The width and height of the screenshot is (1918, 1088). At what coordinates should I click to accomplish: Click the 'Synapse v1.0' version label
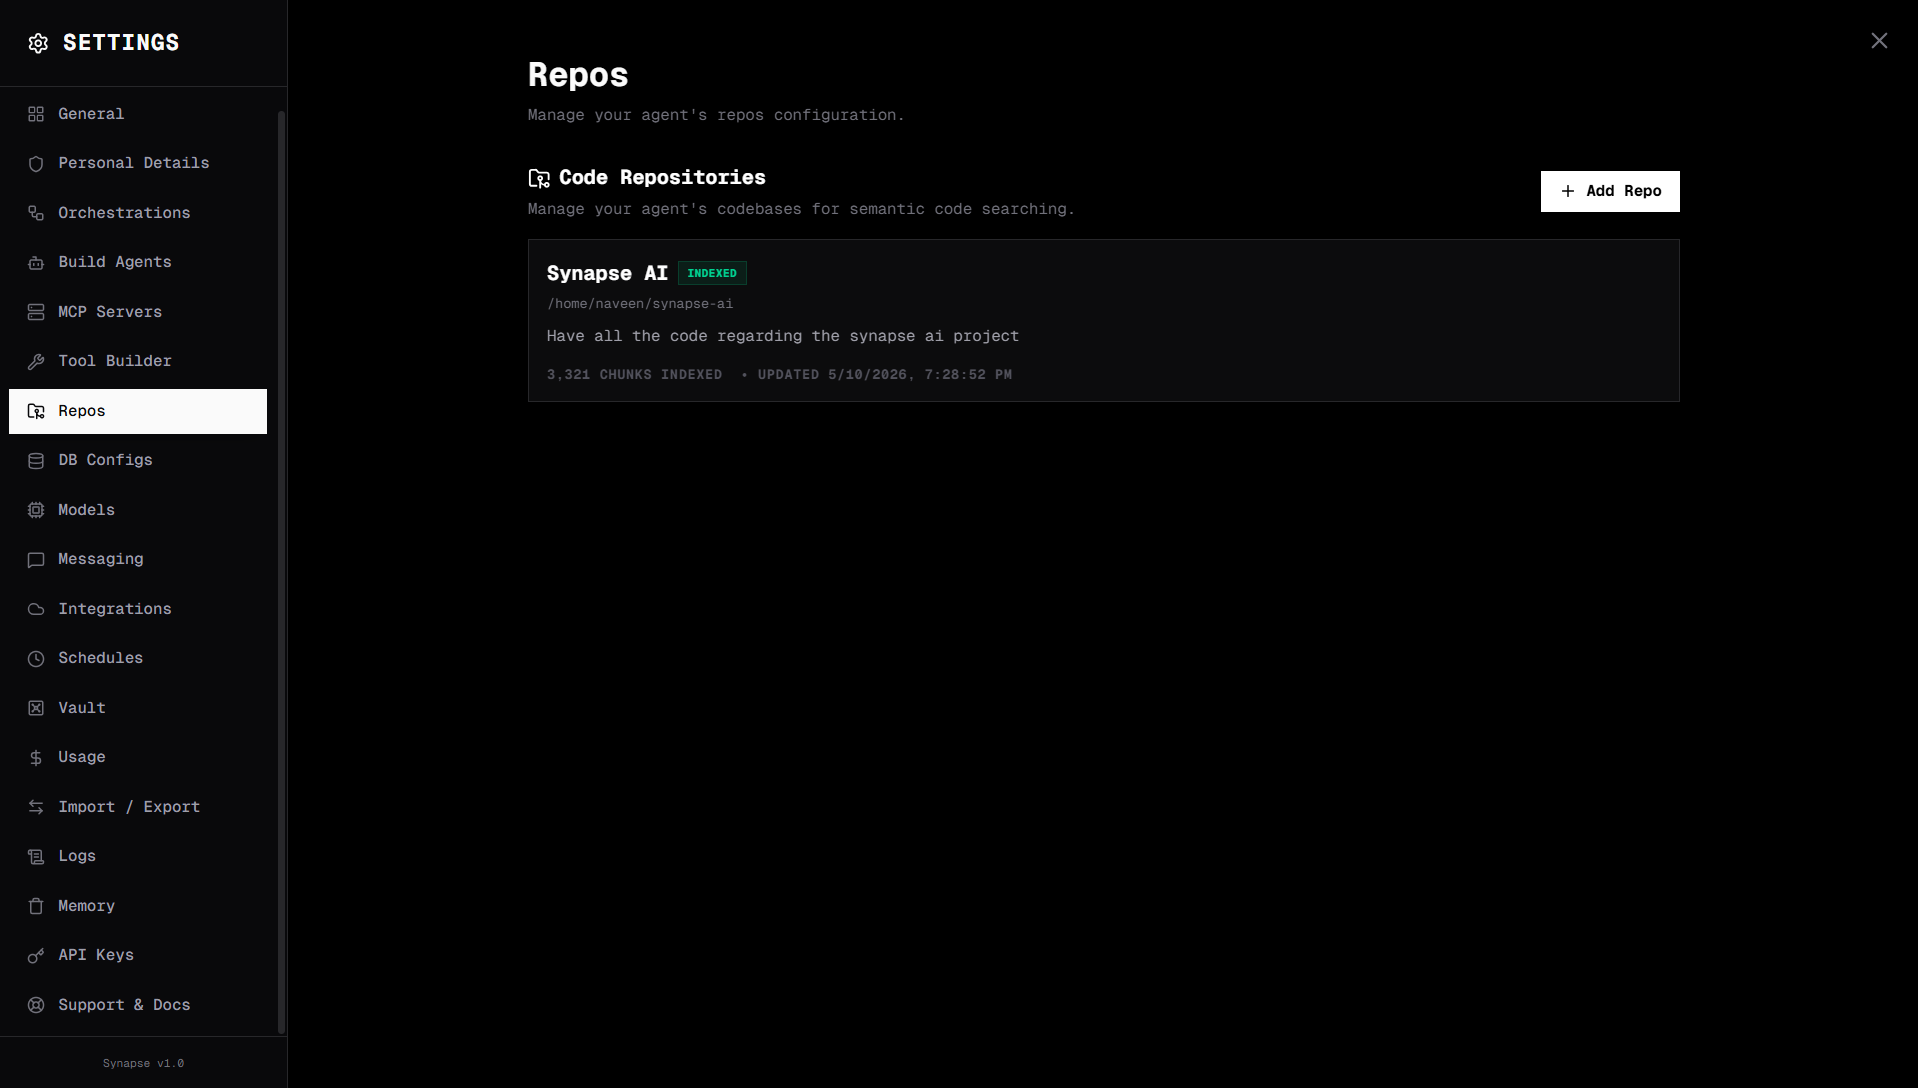click(x=143, y=1064)
